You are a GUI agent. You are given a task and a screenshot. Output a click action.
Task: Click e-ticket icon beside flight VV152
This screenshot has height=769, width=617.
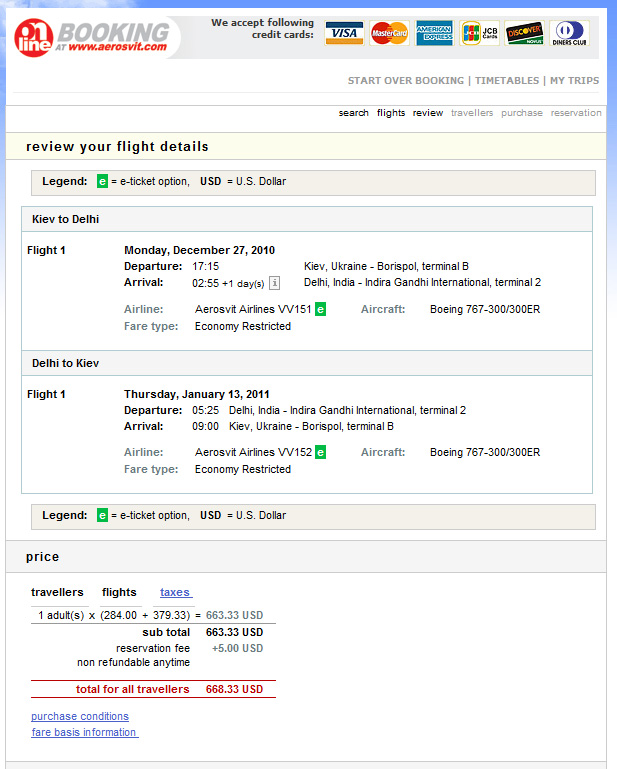(x=320, y=453)
